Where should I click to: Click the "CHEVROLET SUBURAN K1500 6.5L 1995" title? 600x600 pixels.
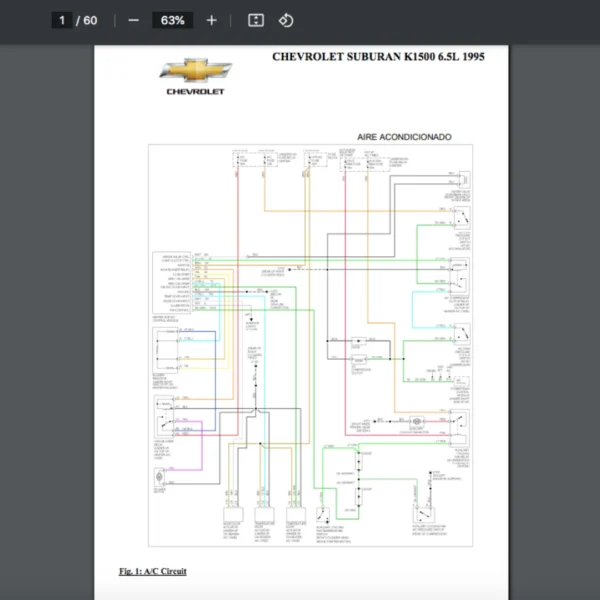point(378,57)
